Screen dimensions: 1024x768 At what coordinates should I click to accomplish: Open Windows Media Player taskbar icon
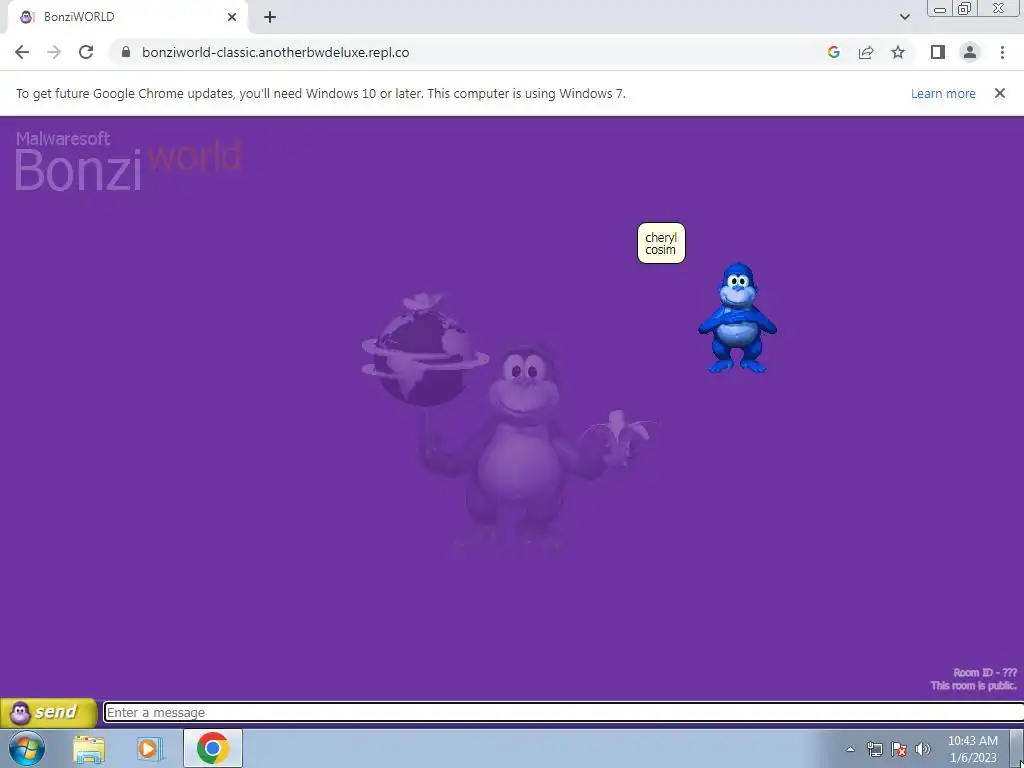point(149,749)
